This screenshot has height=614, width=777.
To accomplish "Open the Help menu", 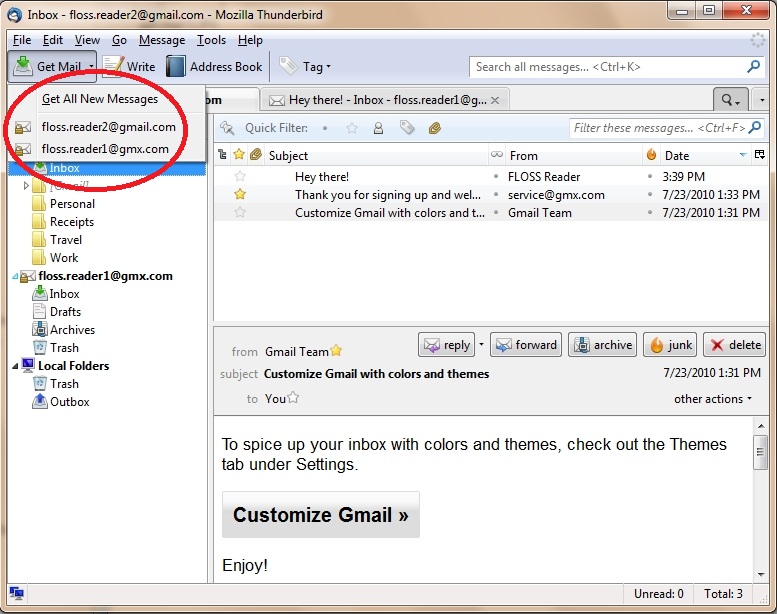I will click(250, 40).
